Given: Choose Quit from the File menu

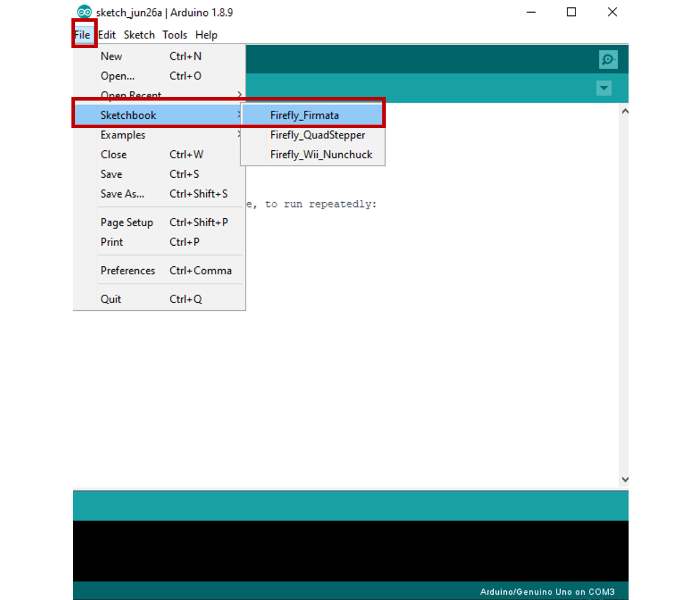Looking at the screenshot, I should (159, 299).
